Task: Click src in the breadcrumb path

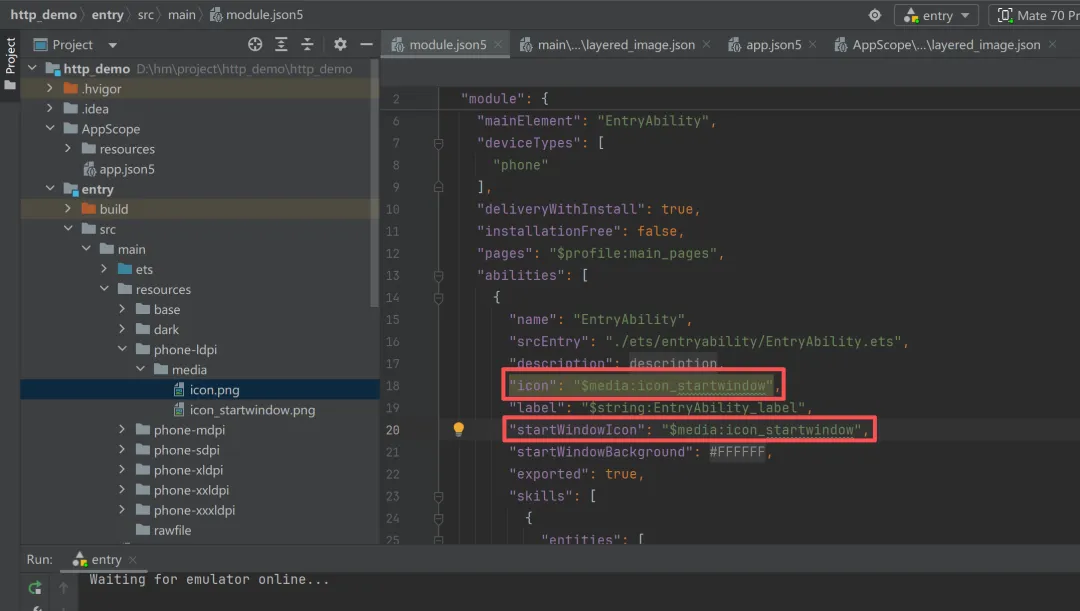Action: (x=145, y=14)
